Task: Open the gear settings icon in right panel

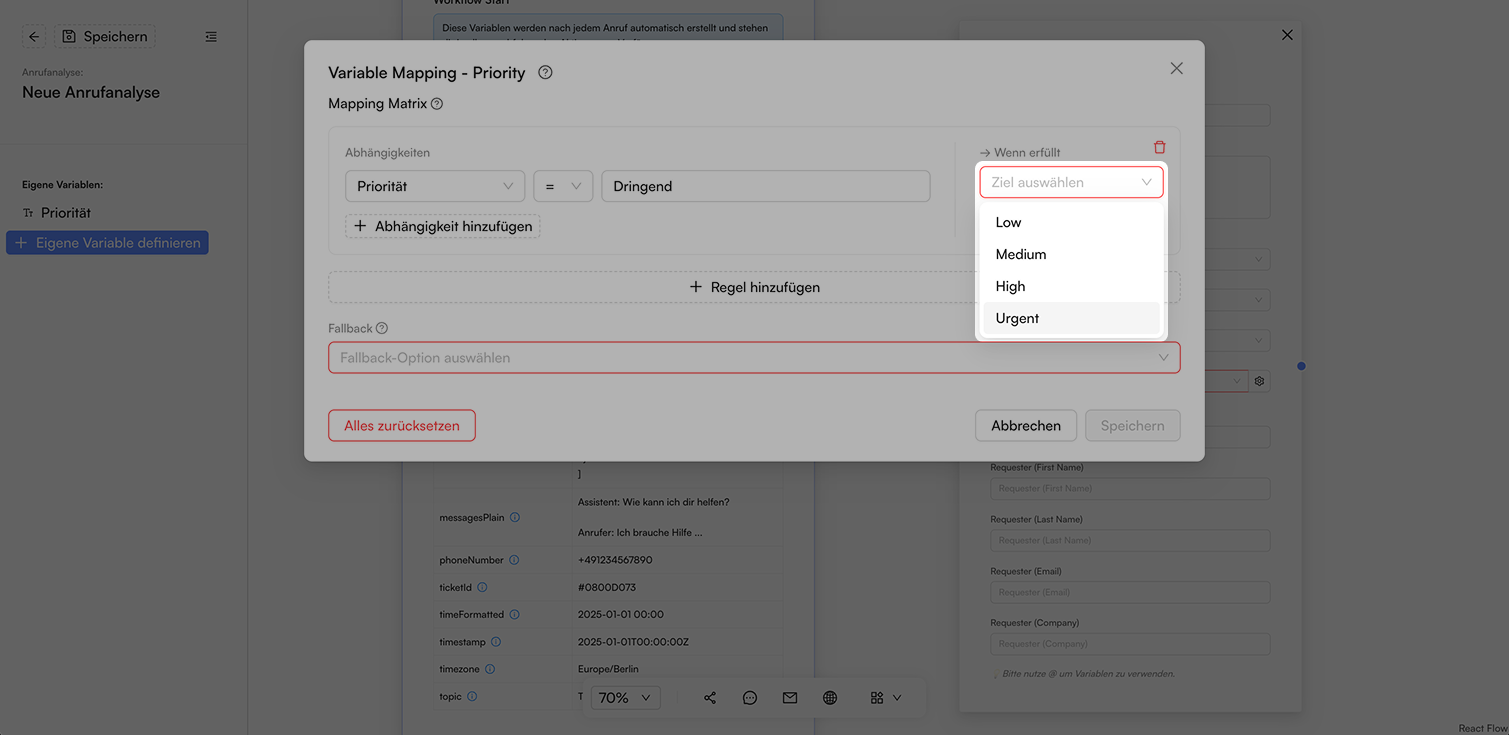Action: (x=1259, y=381)
